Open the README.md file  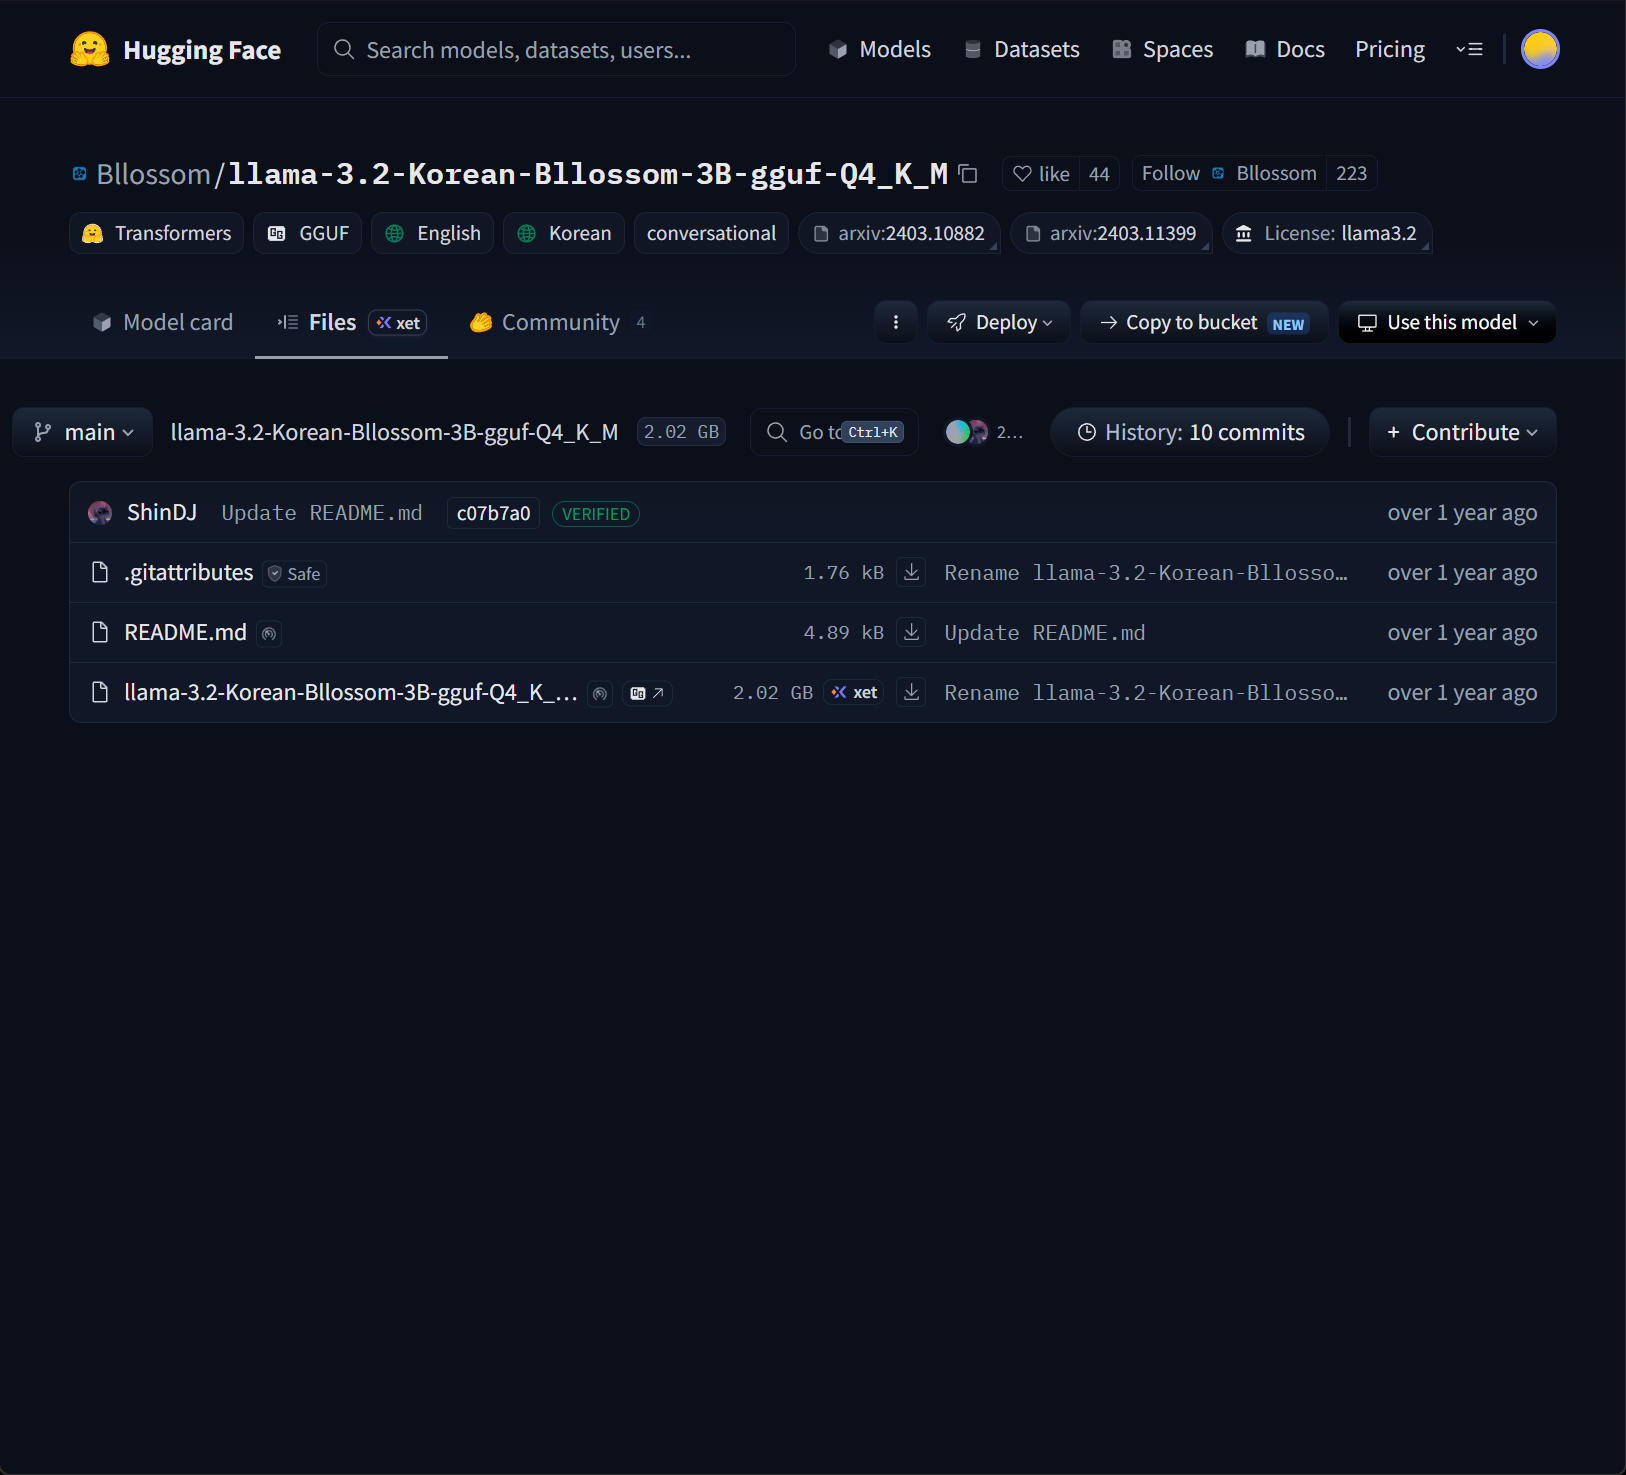tap(185, 633)
